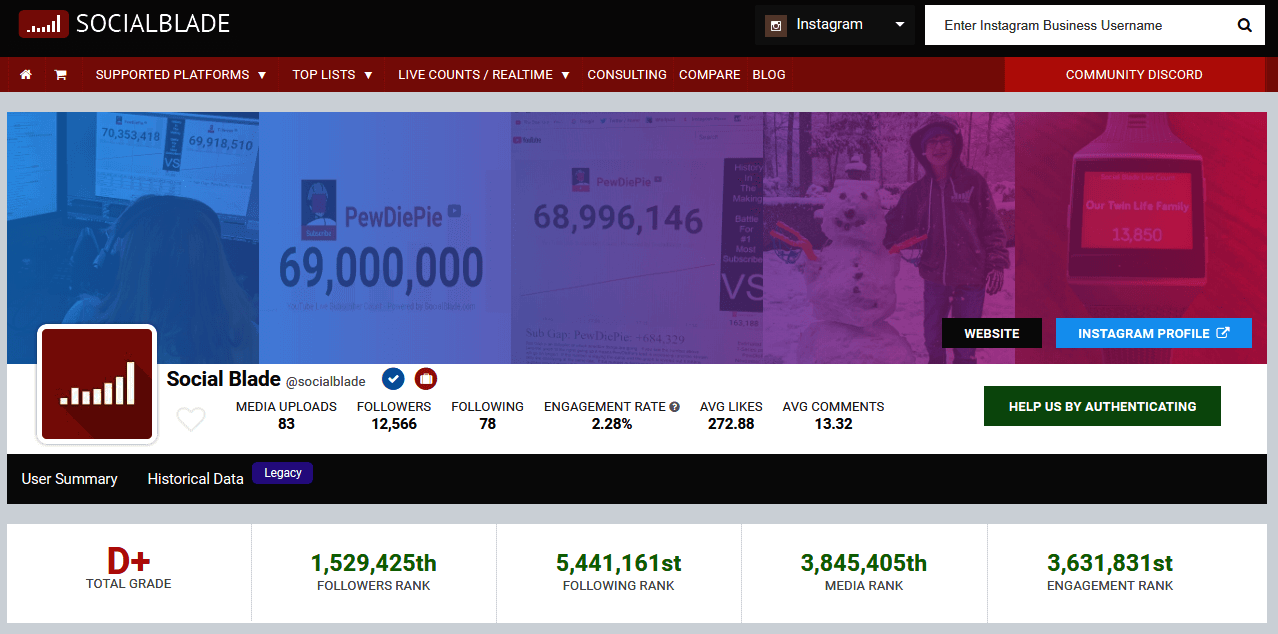Open the shopping cart
The width and height of the screenshot is (1278, 634).
click(x=60, y=74)
